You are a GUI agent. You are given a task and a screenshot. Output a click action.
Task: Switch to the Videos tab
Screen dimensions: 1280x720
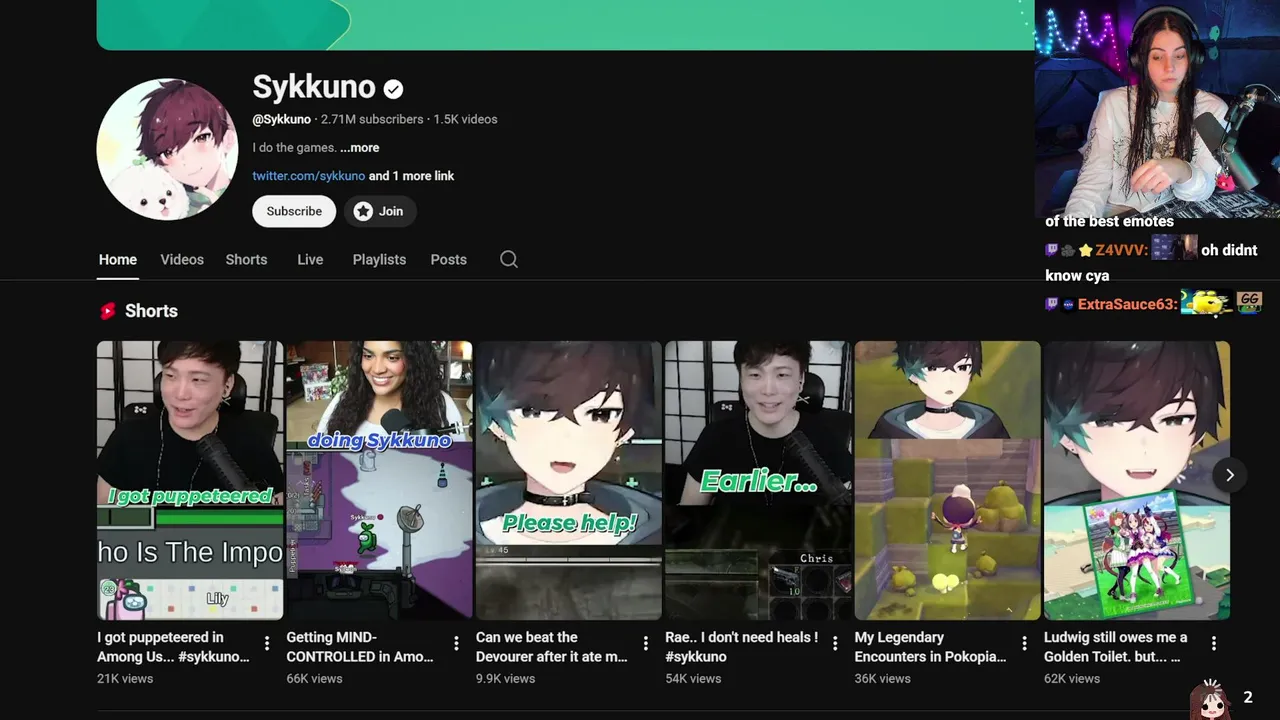point(182,259)
